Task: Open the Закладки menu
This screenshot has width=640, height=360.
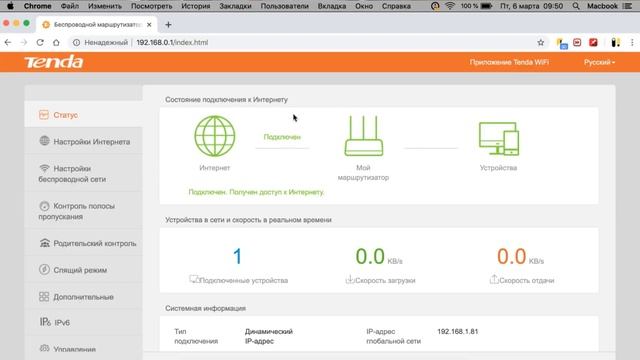Action: 236,6
